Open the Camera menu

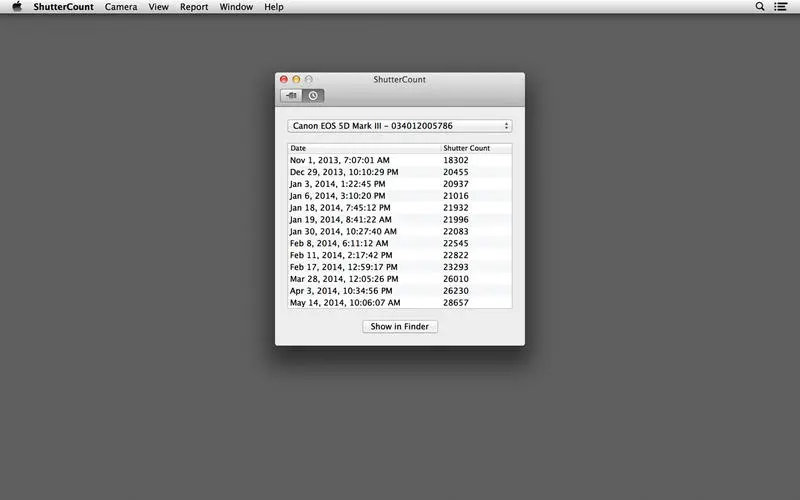121,7
